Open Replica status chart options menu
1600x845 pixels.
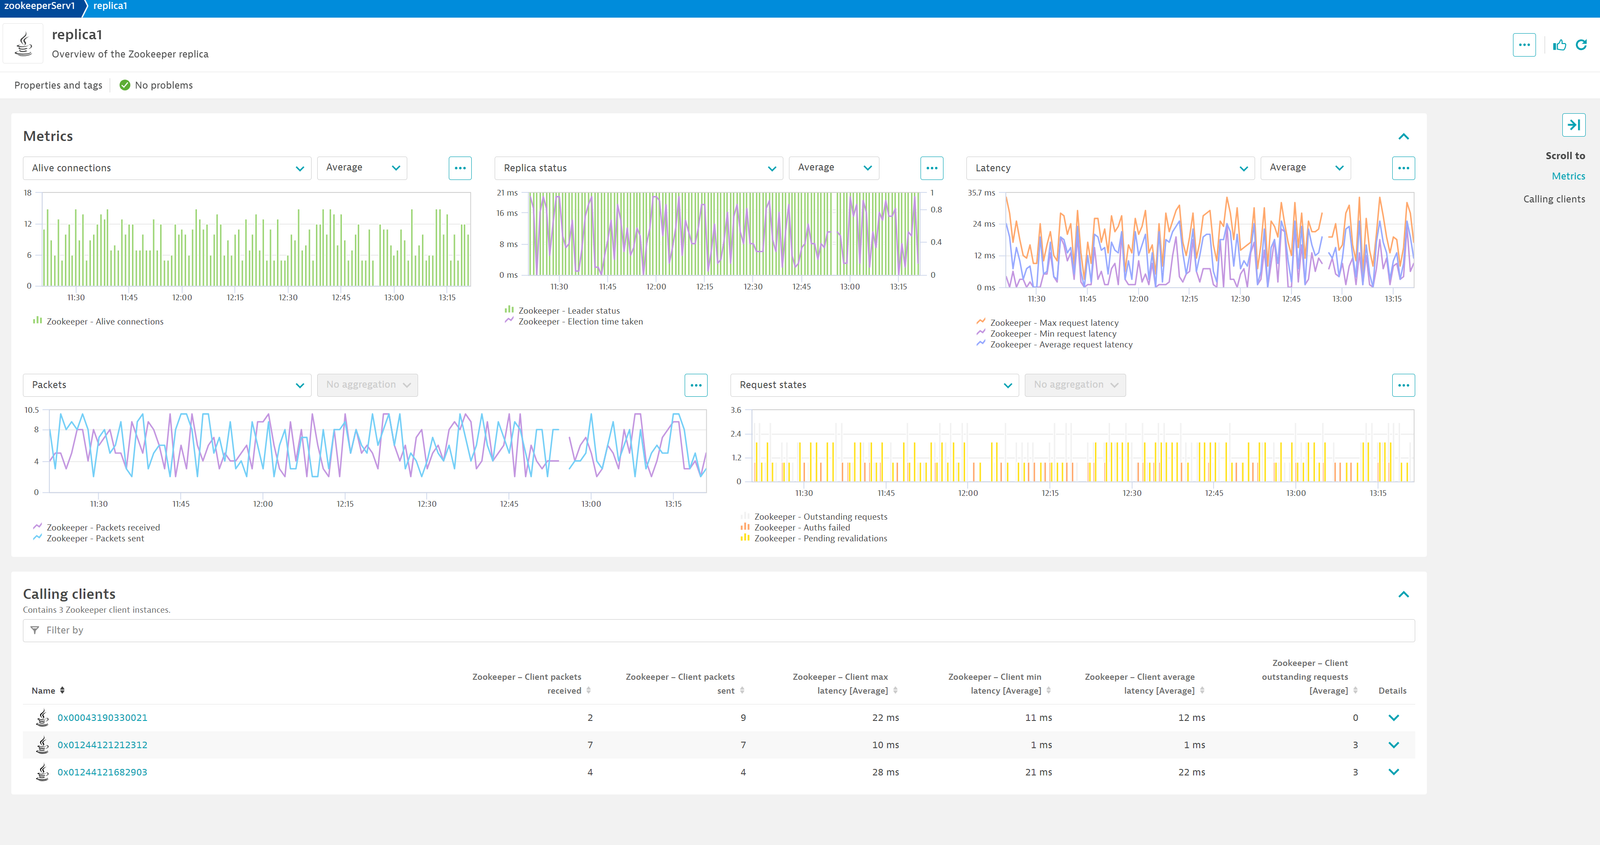click(932, 168)
